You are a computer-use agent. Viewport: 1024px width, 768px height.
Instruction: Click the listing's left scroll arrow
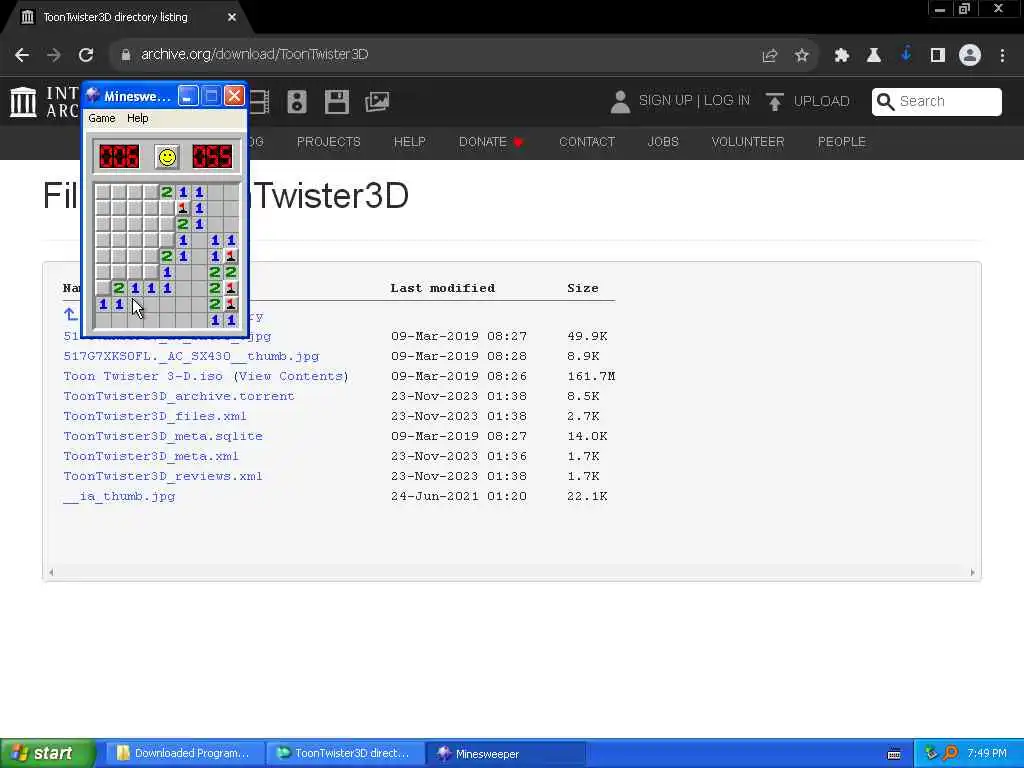pos(51,573)
